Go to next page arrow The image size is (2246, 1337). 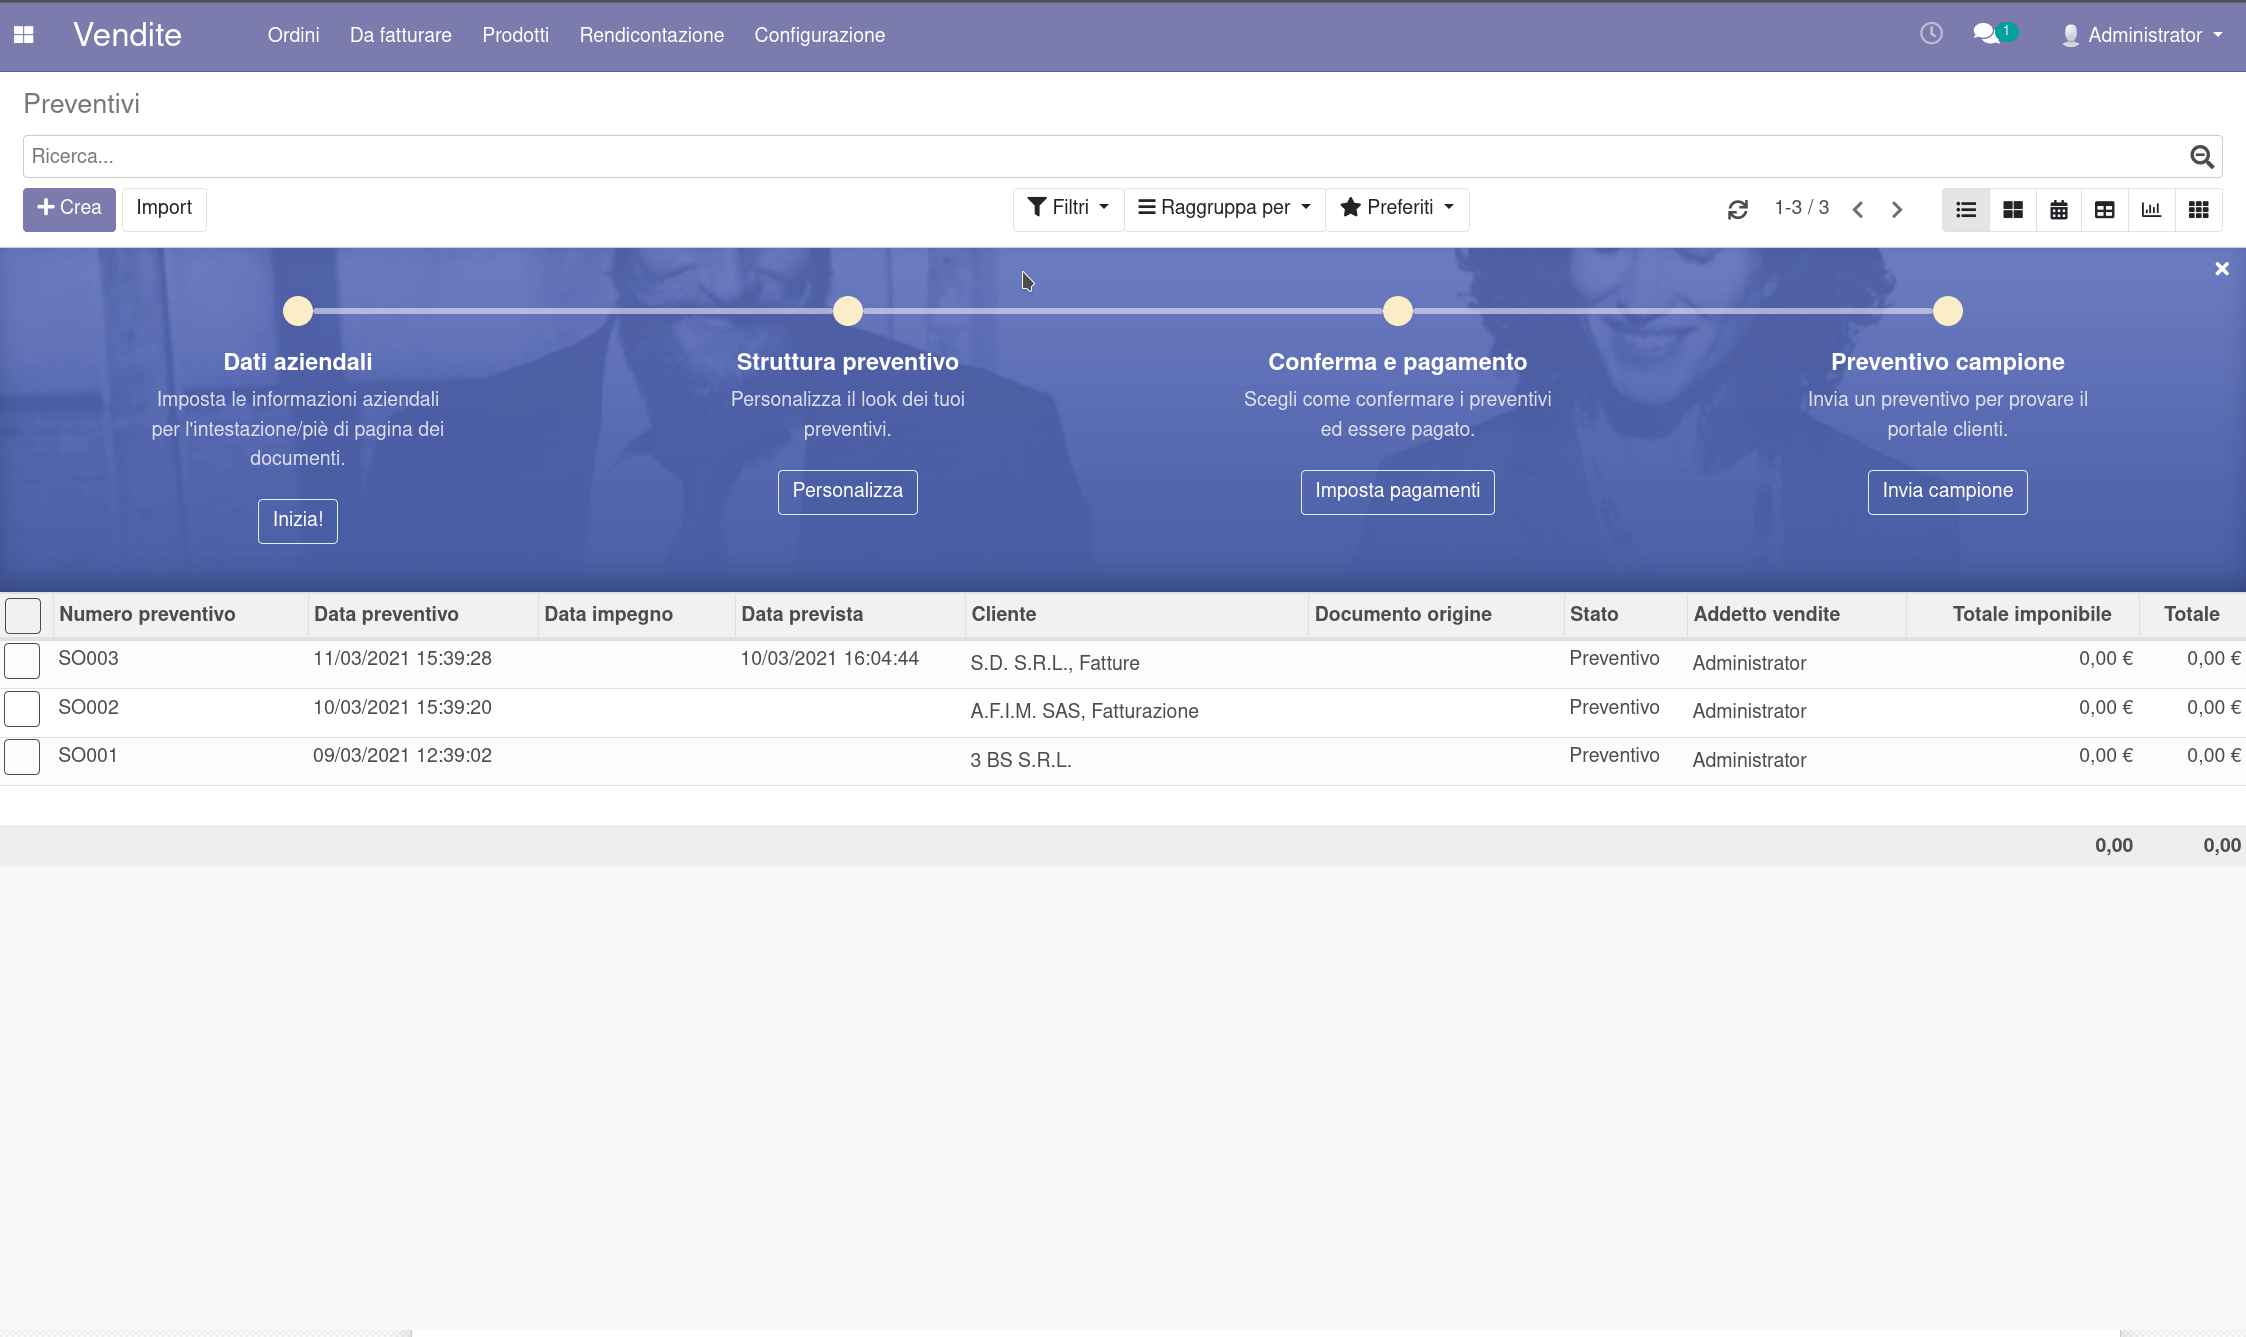pos(1897,209)
